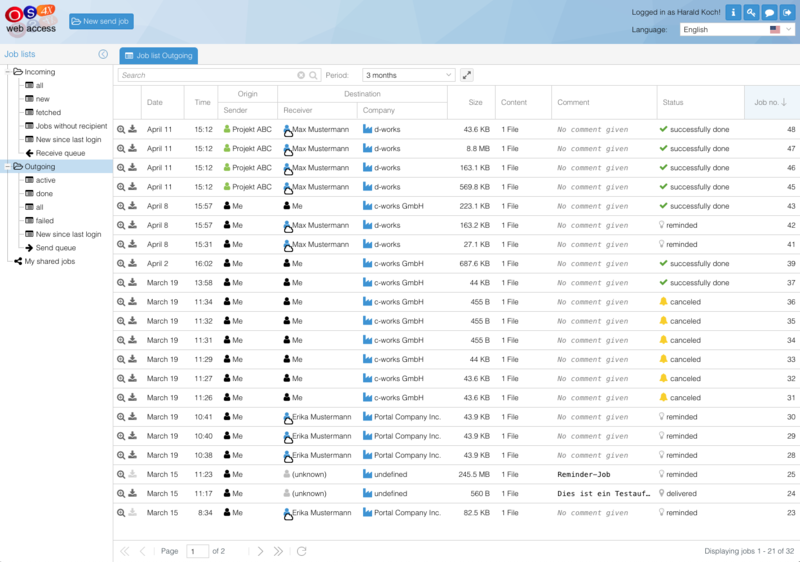Open the change password key icon
800x562 pixels.
[x=751, y=13]
